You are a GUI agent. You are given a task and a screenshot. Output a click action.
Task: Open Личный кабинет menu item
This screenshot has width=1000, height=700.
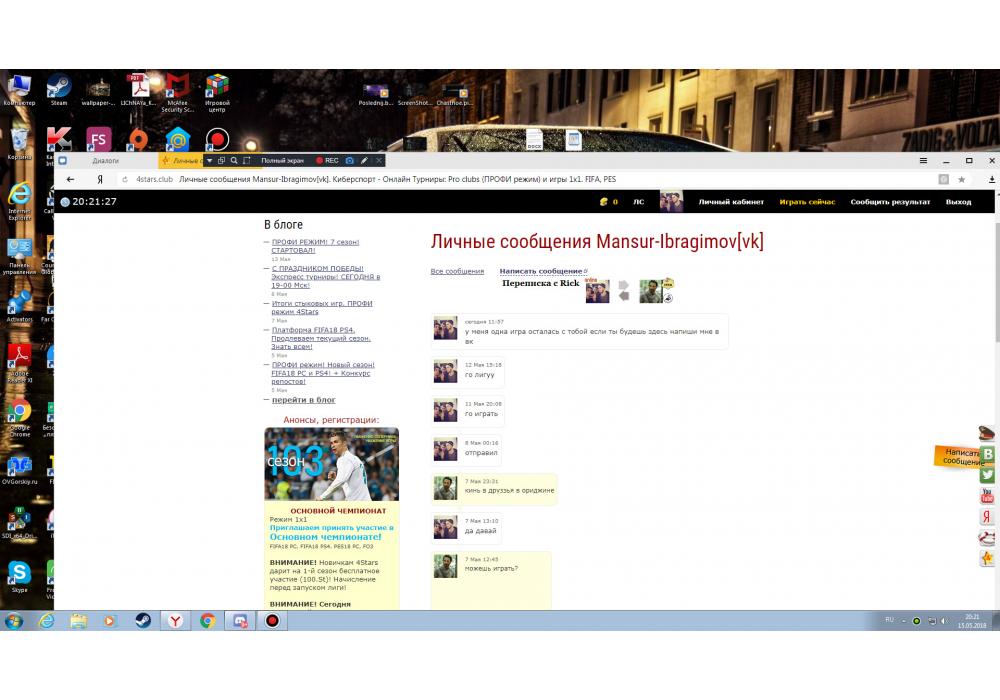click(x=731, y=201)
